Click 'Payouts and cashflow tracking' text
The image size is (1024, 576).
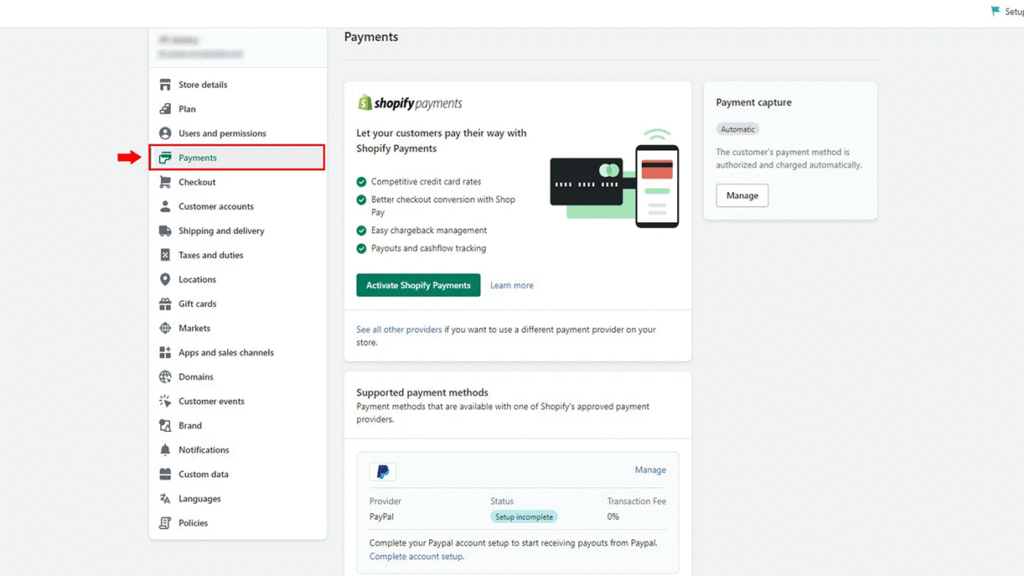(428, 248)
